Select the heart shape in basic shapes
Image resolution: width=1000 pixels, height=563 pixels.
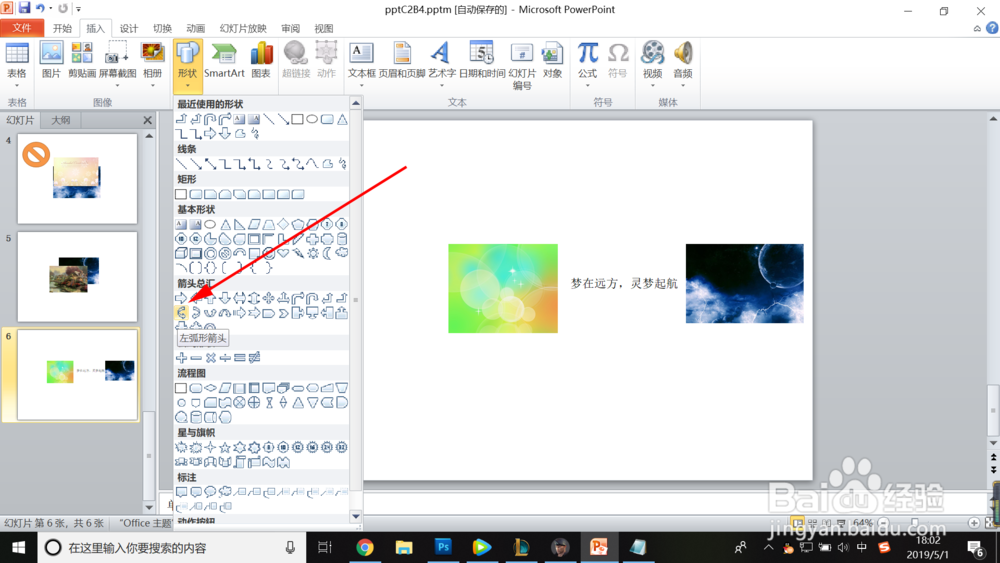coord(283,253)
